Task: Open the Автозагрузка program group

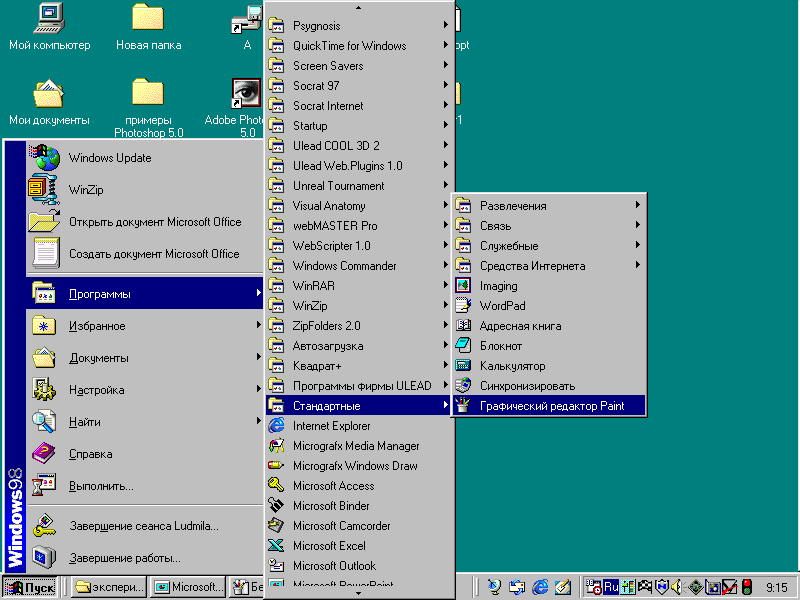Action: point(359,346)
